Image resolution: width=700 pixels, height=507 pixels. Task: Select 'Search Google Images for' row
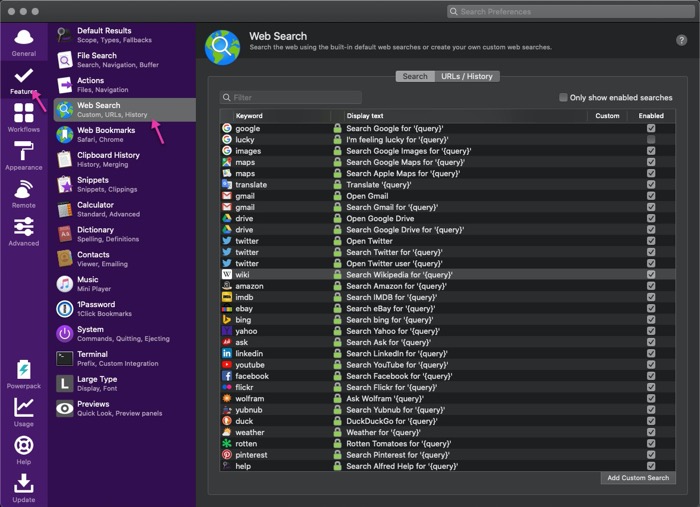[447, 151]
